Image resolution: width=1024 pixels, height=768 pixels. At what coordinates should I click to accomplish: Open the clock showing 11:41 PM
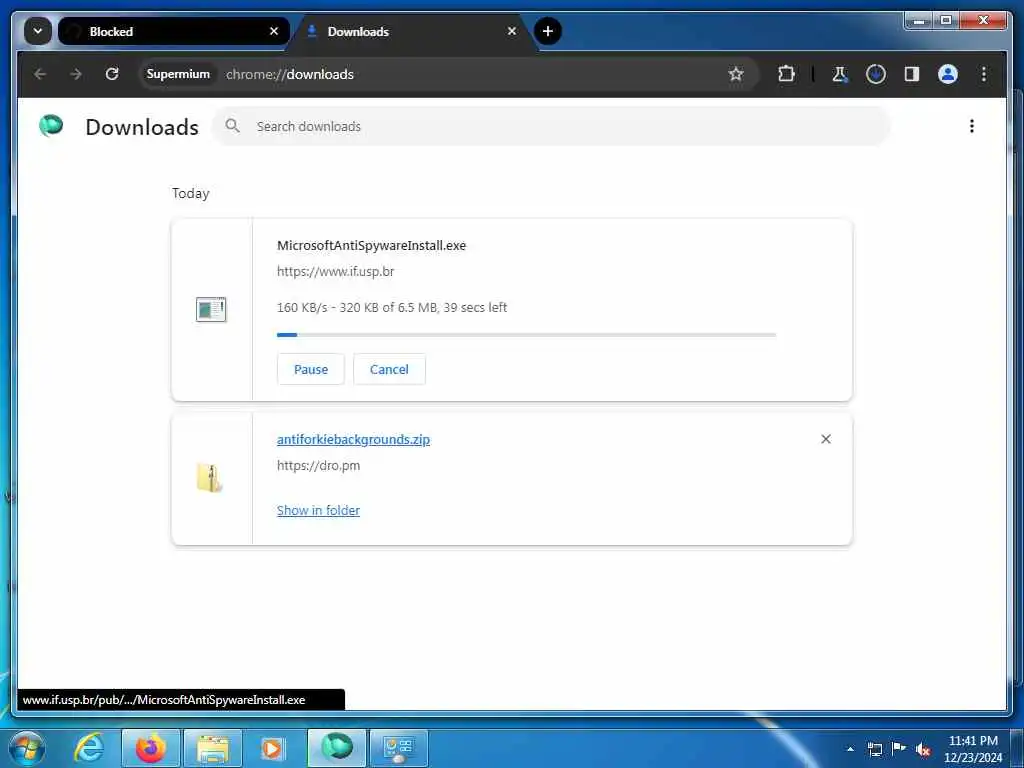pyautogui.click(x=973, y=749)
